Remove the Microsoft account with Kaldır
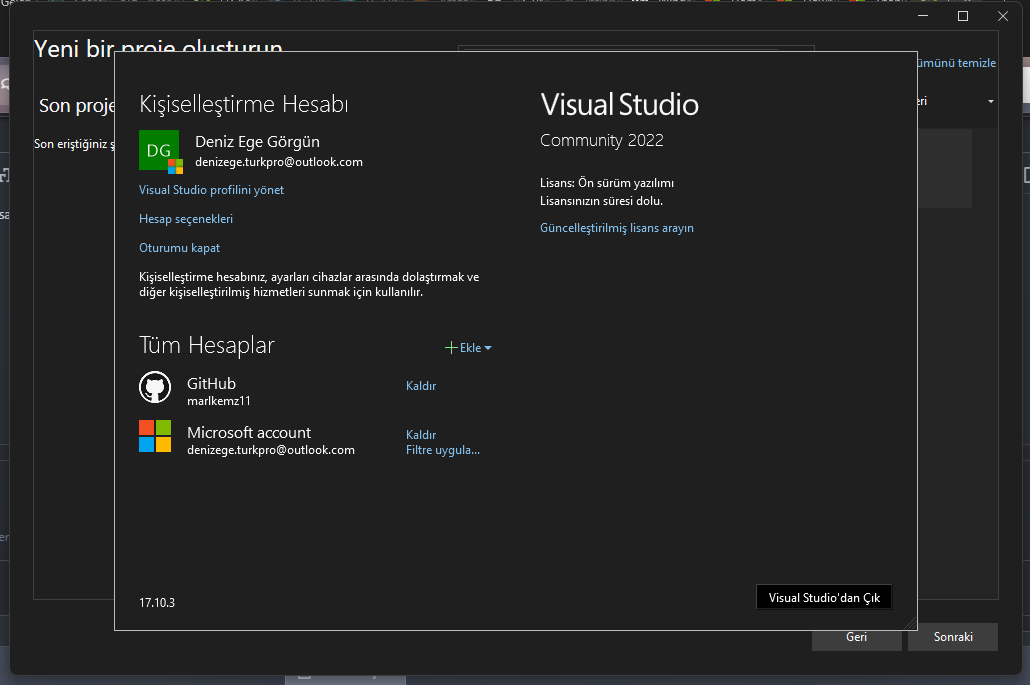 click(x=420, y=435)
